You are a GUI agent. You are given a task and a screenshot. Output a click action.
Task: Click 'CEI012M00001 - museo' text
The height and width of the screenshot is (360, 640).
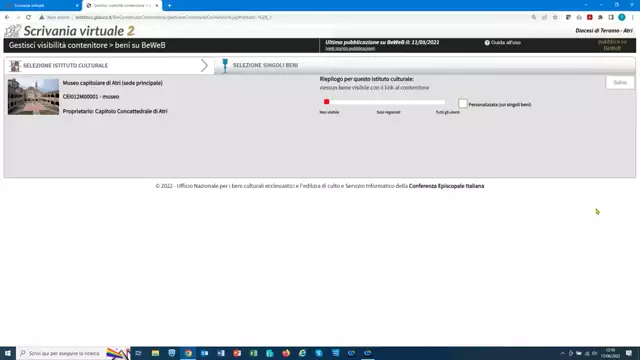[x=91, y=97]
